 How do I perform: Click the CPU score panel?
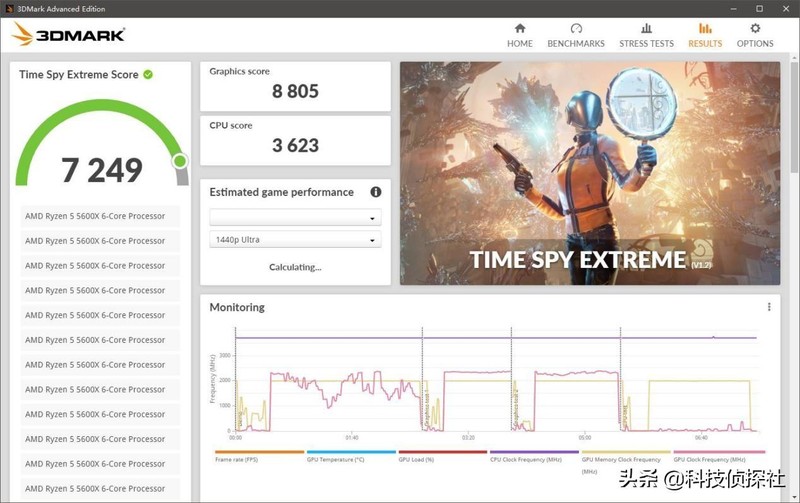point(295,139)
